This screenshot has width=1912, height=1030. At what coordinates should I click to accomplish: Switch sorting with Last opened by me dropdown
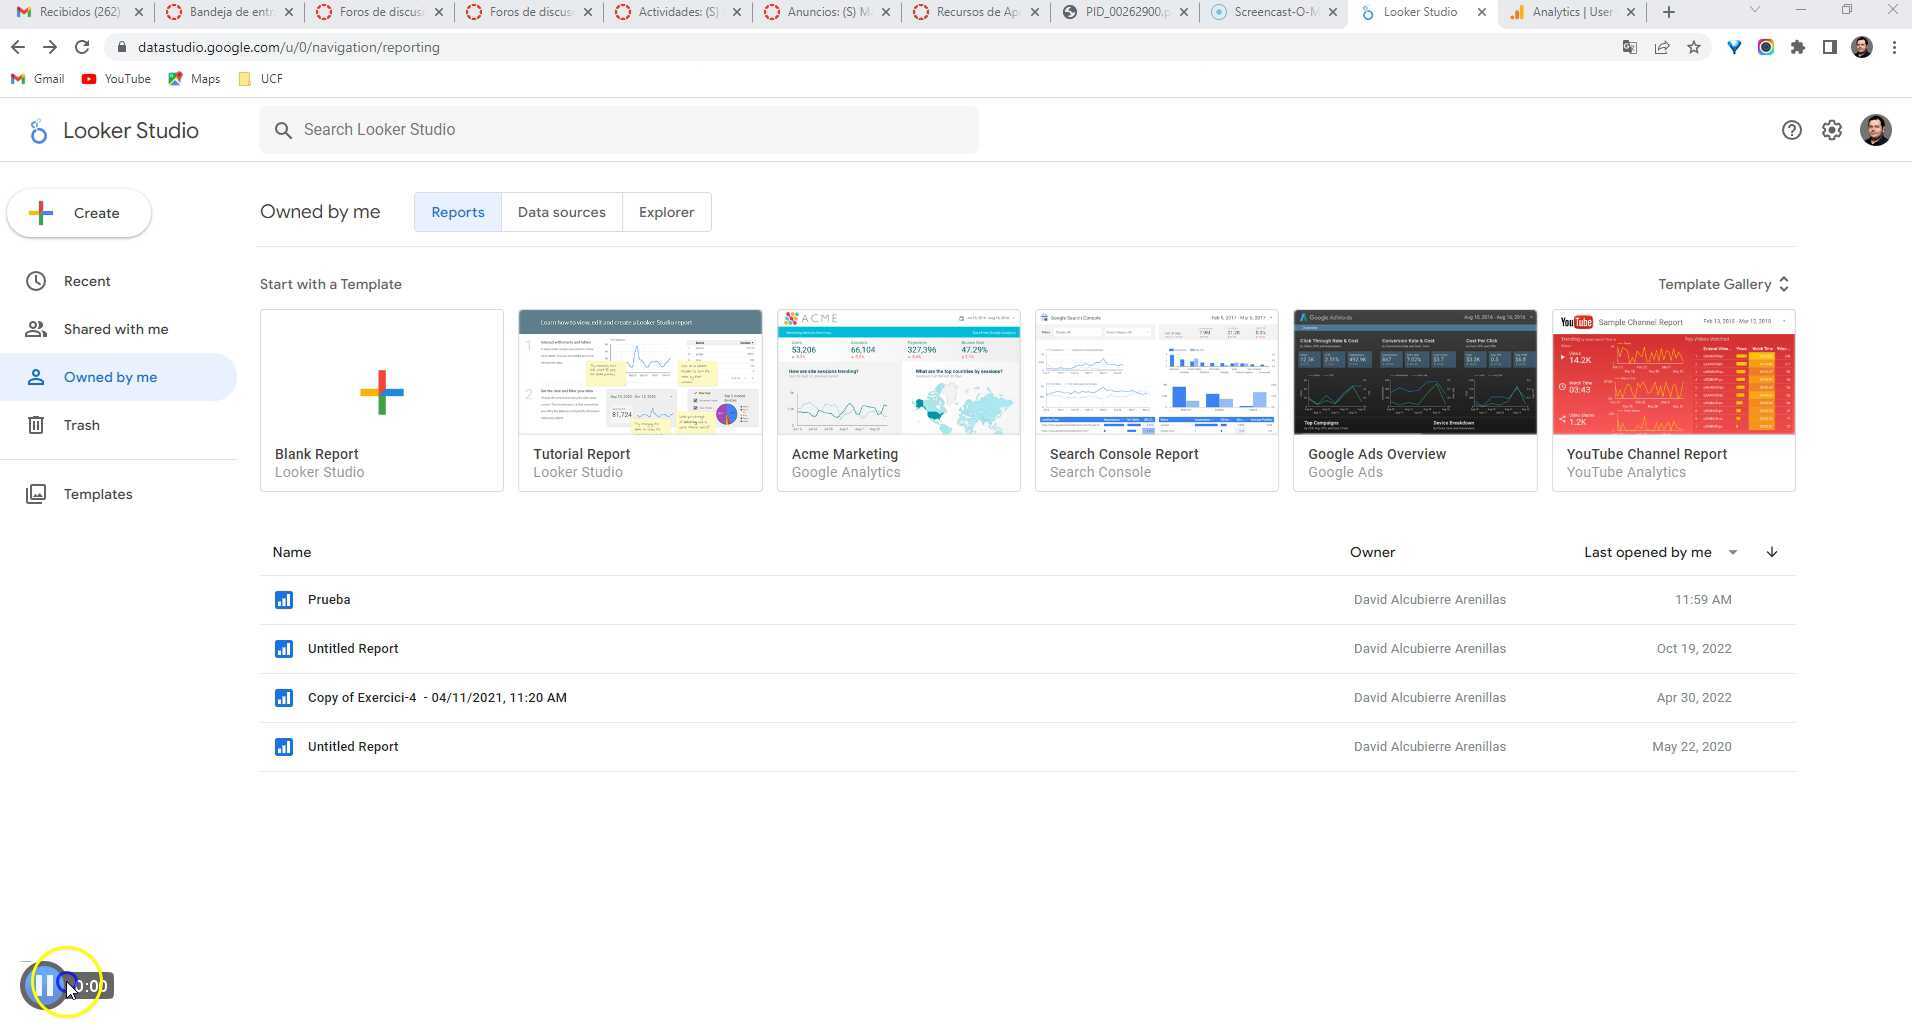[1659, 552]
